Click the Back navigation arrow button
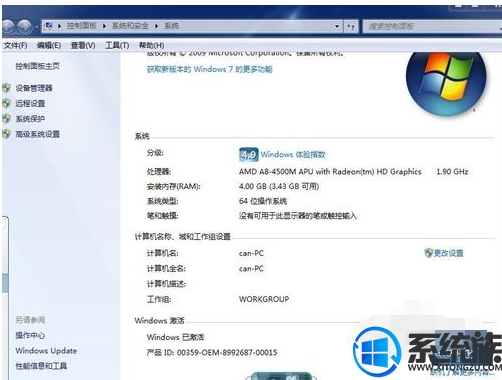502x380 pixels. click(x=8, y=26)
